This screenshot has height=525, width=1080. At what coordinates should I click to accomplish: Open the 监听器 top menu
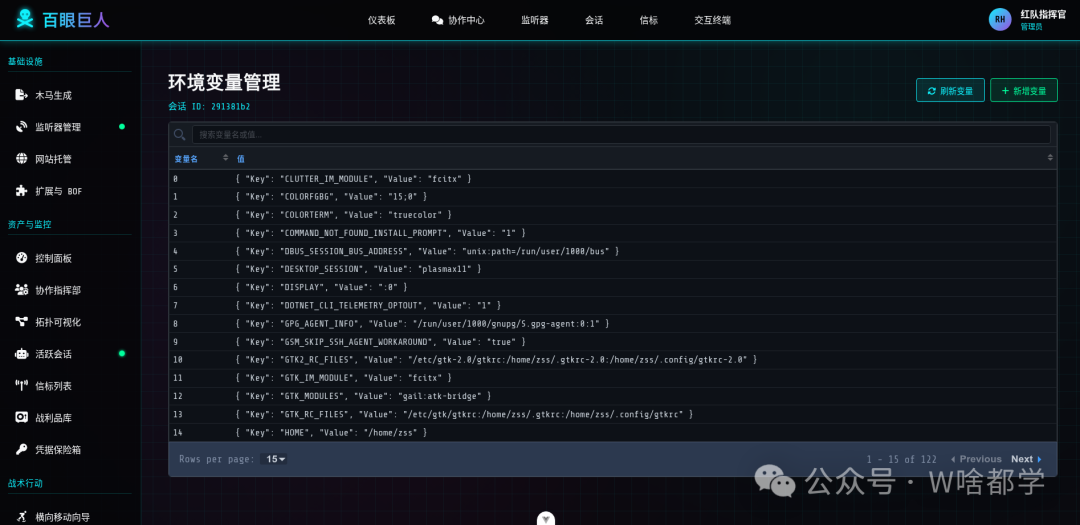point(534,20)
